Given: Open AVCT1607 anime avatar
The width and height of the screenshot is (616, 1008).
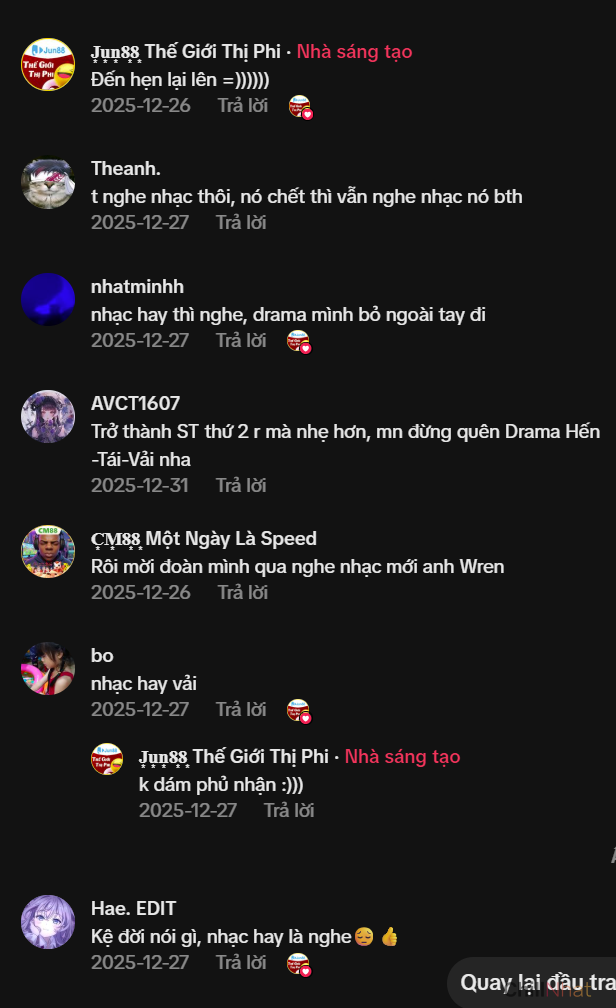Looking at the screenshot, I should (x=48, y=417).
